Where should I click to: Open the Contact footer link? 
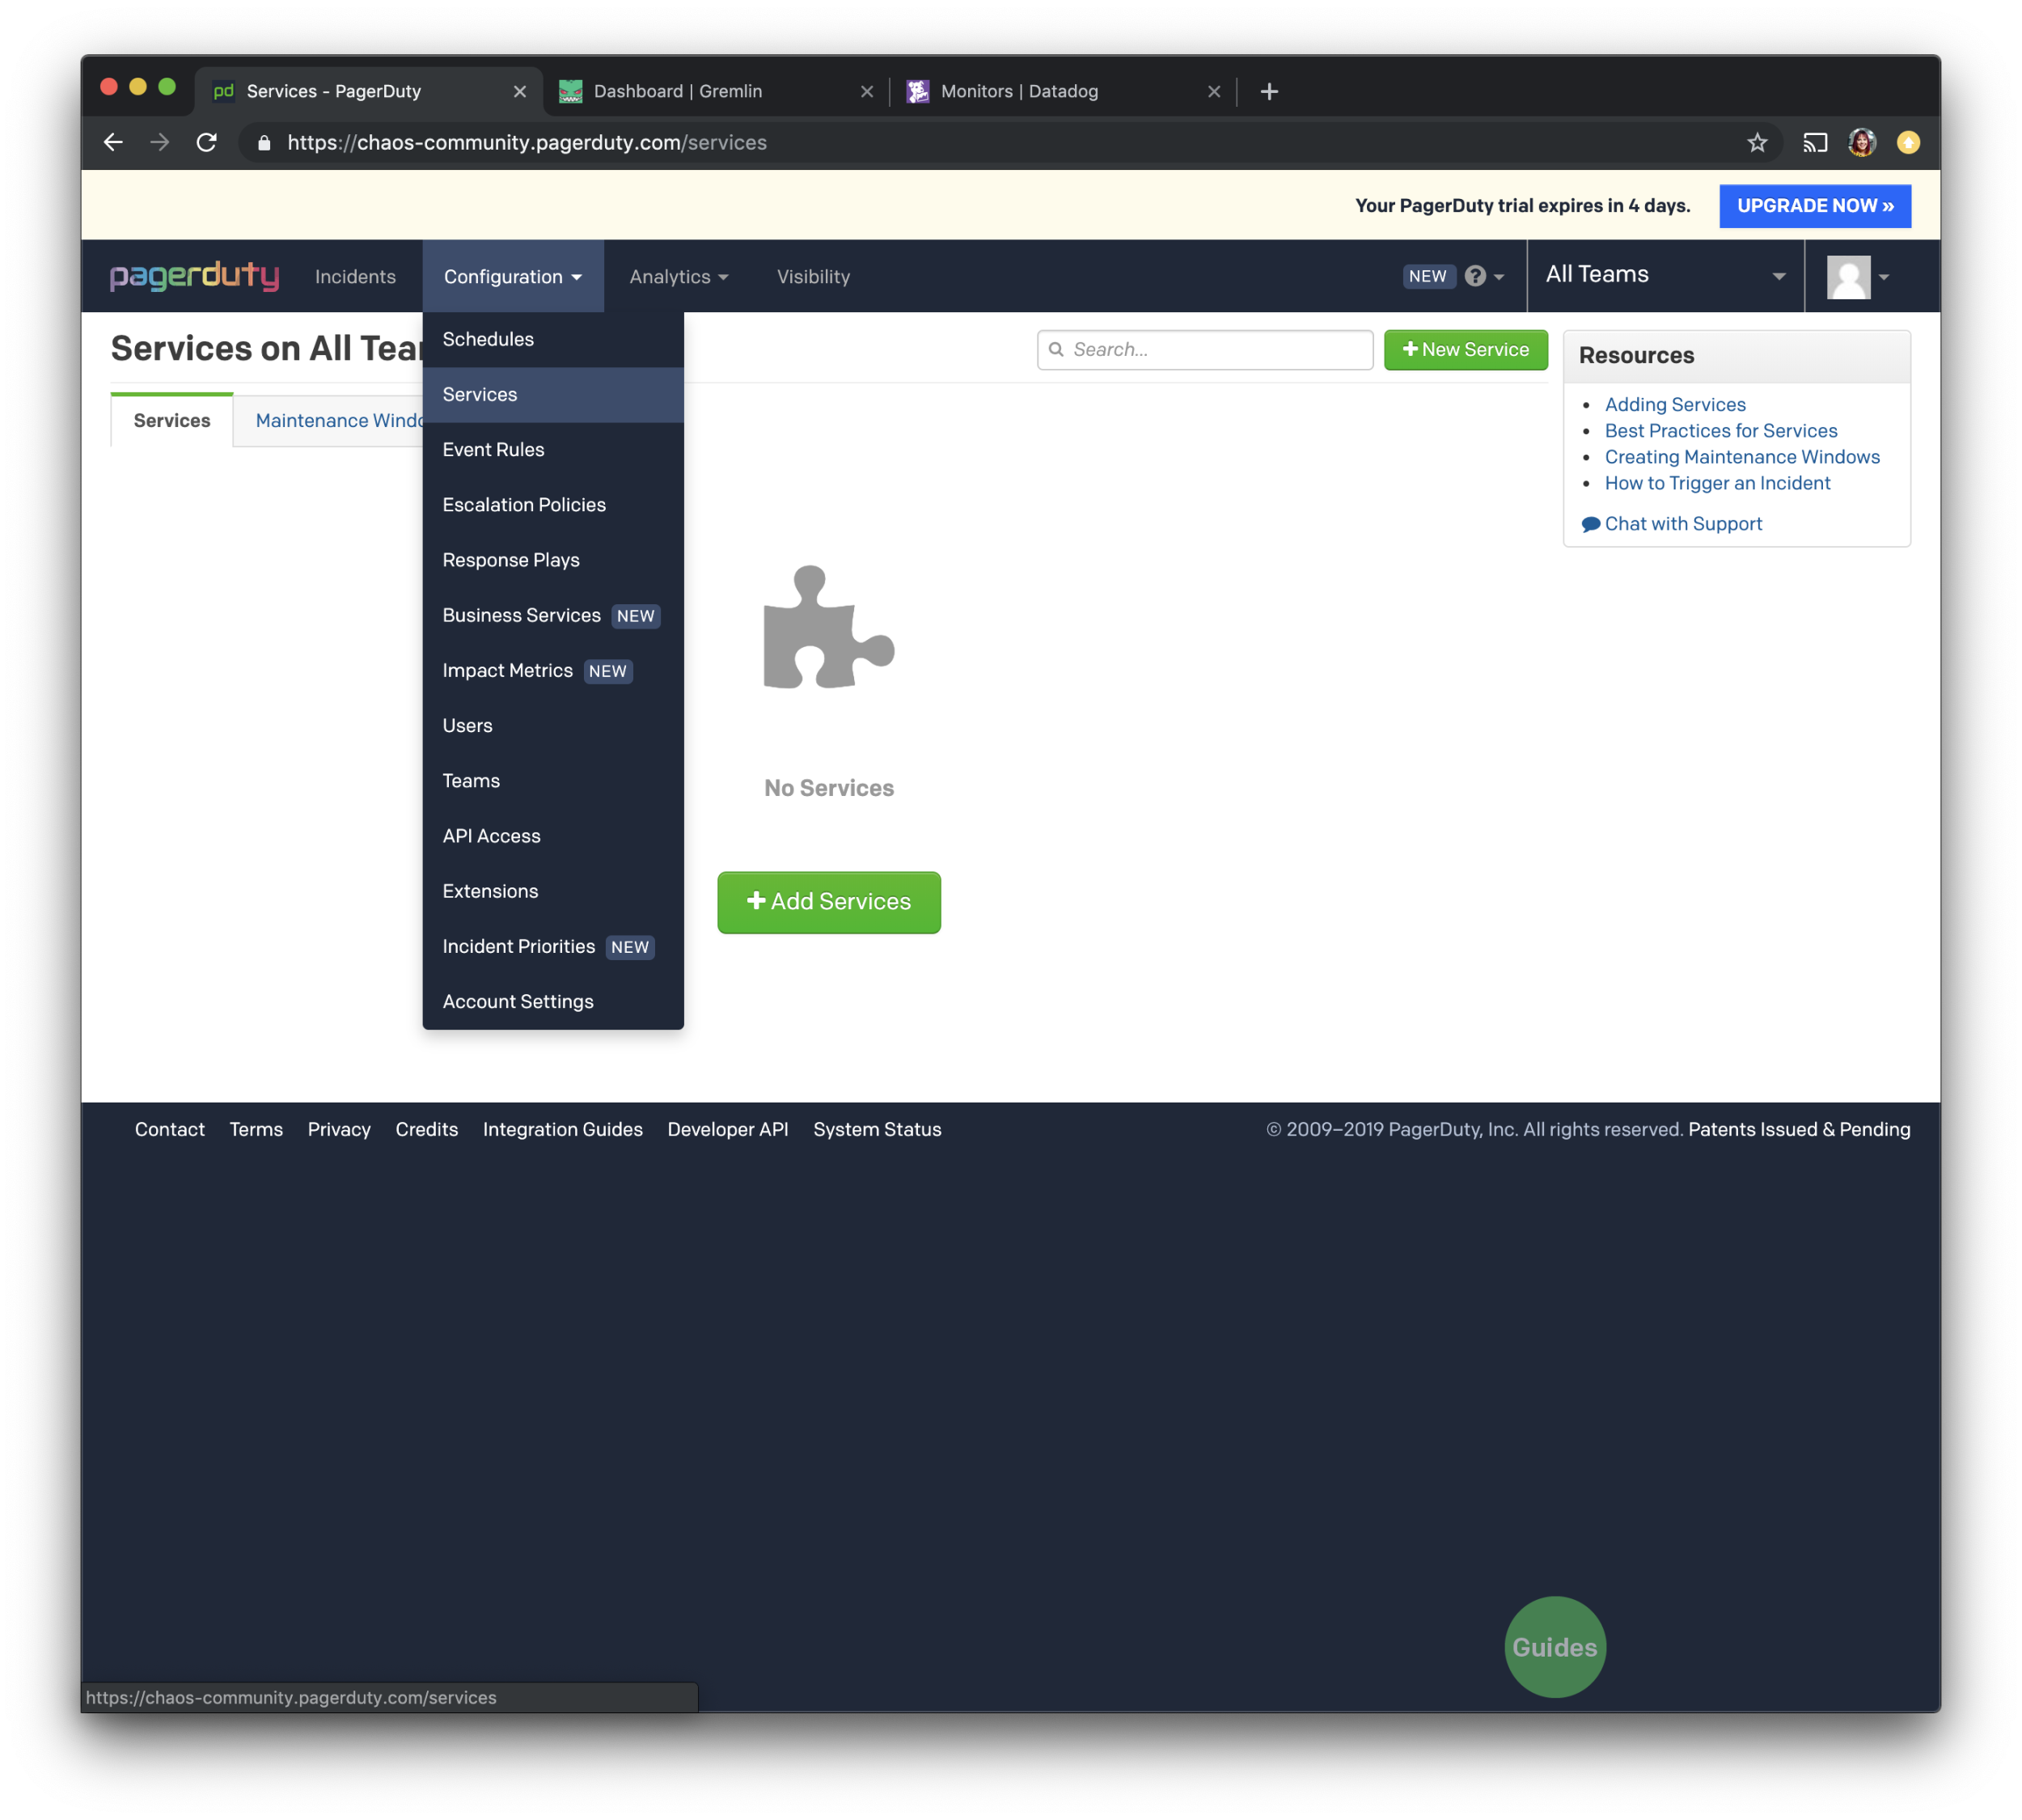170,1129
